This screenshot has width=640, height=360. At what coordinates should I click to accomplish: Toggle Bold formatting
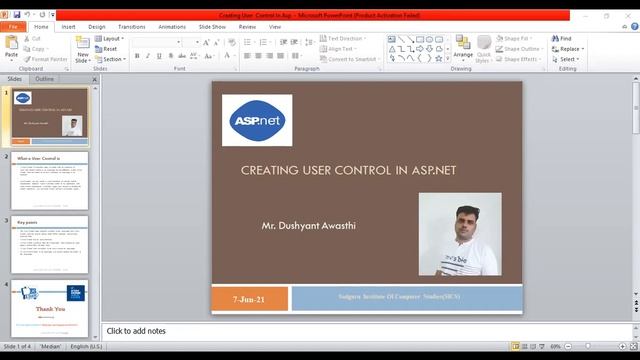point(137,56)
